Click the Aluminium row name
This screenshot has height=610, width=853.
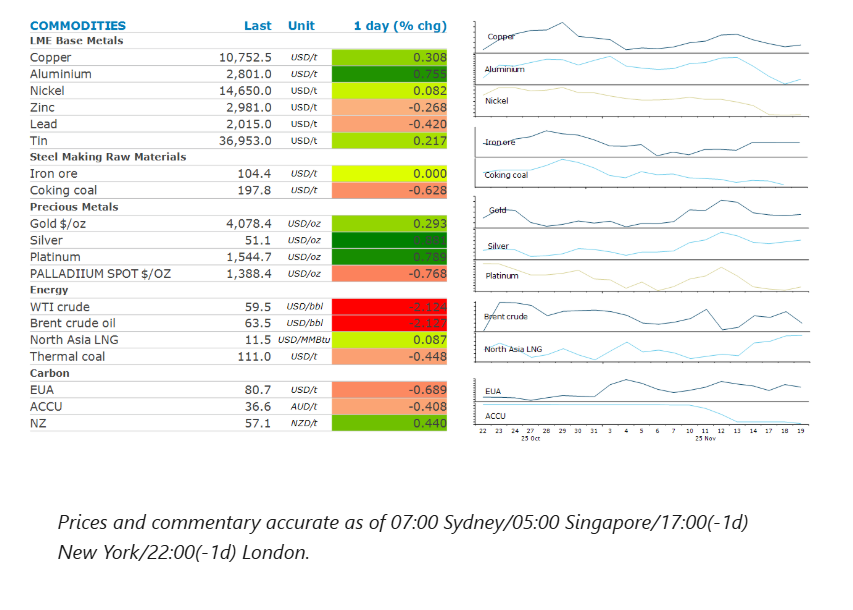click(x=61, y=74)
